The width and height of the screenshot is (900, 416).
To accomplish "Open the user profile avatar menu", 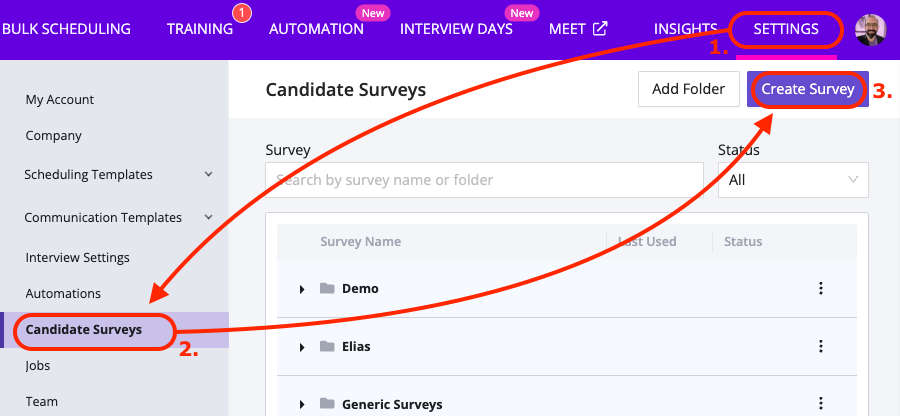I will 871,29.
